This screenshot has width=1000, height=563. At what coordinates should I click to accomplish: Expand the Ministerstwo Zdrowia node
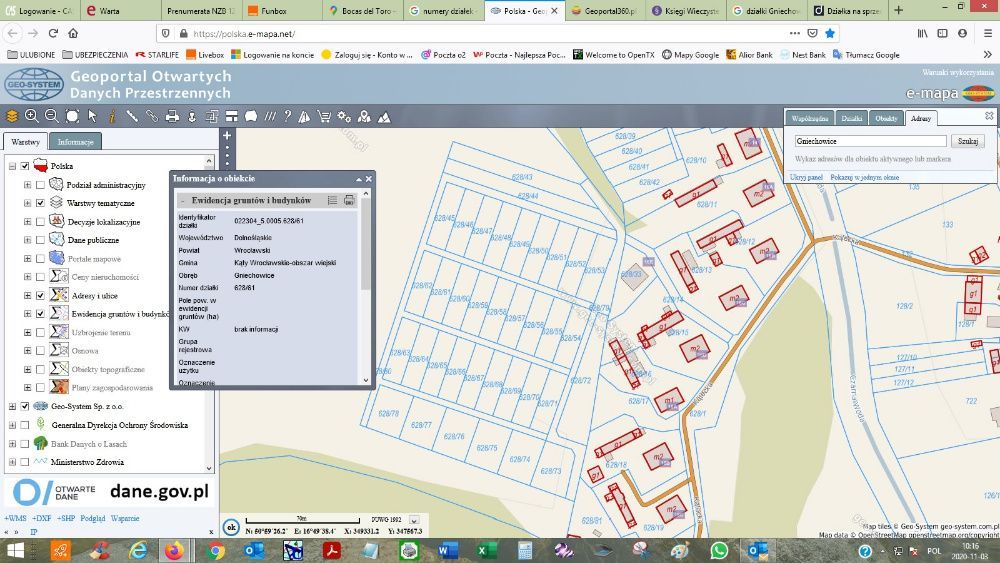(x=12, y=462)
